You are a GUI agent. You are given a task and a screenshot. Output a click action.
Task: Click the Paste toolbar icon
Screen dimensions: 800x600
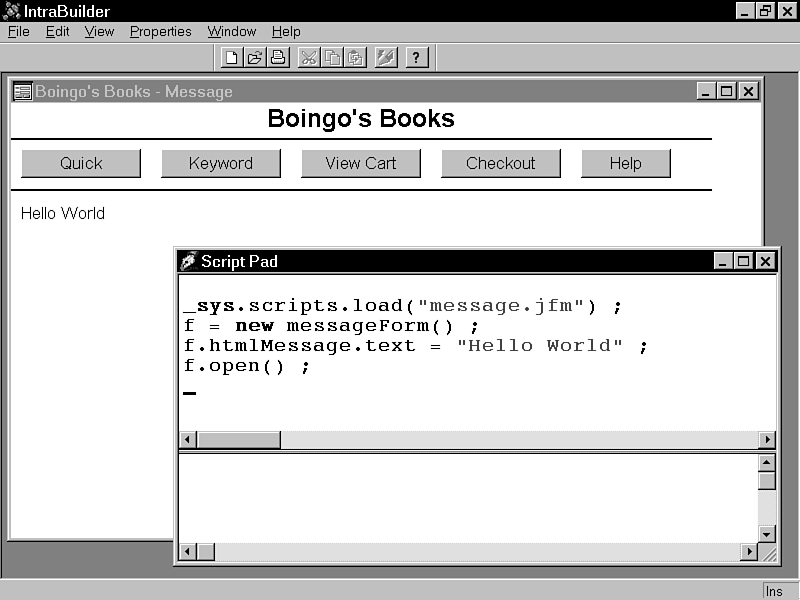click(356, 57)
